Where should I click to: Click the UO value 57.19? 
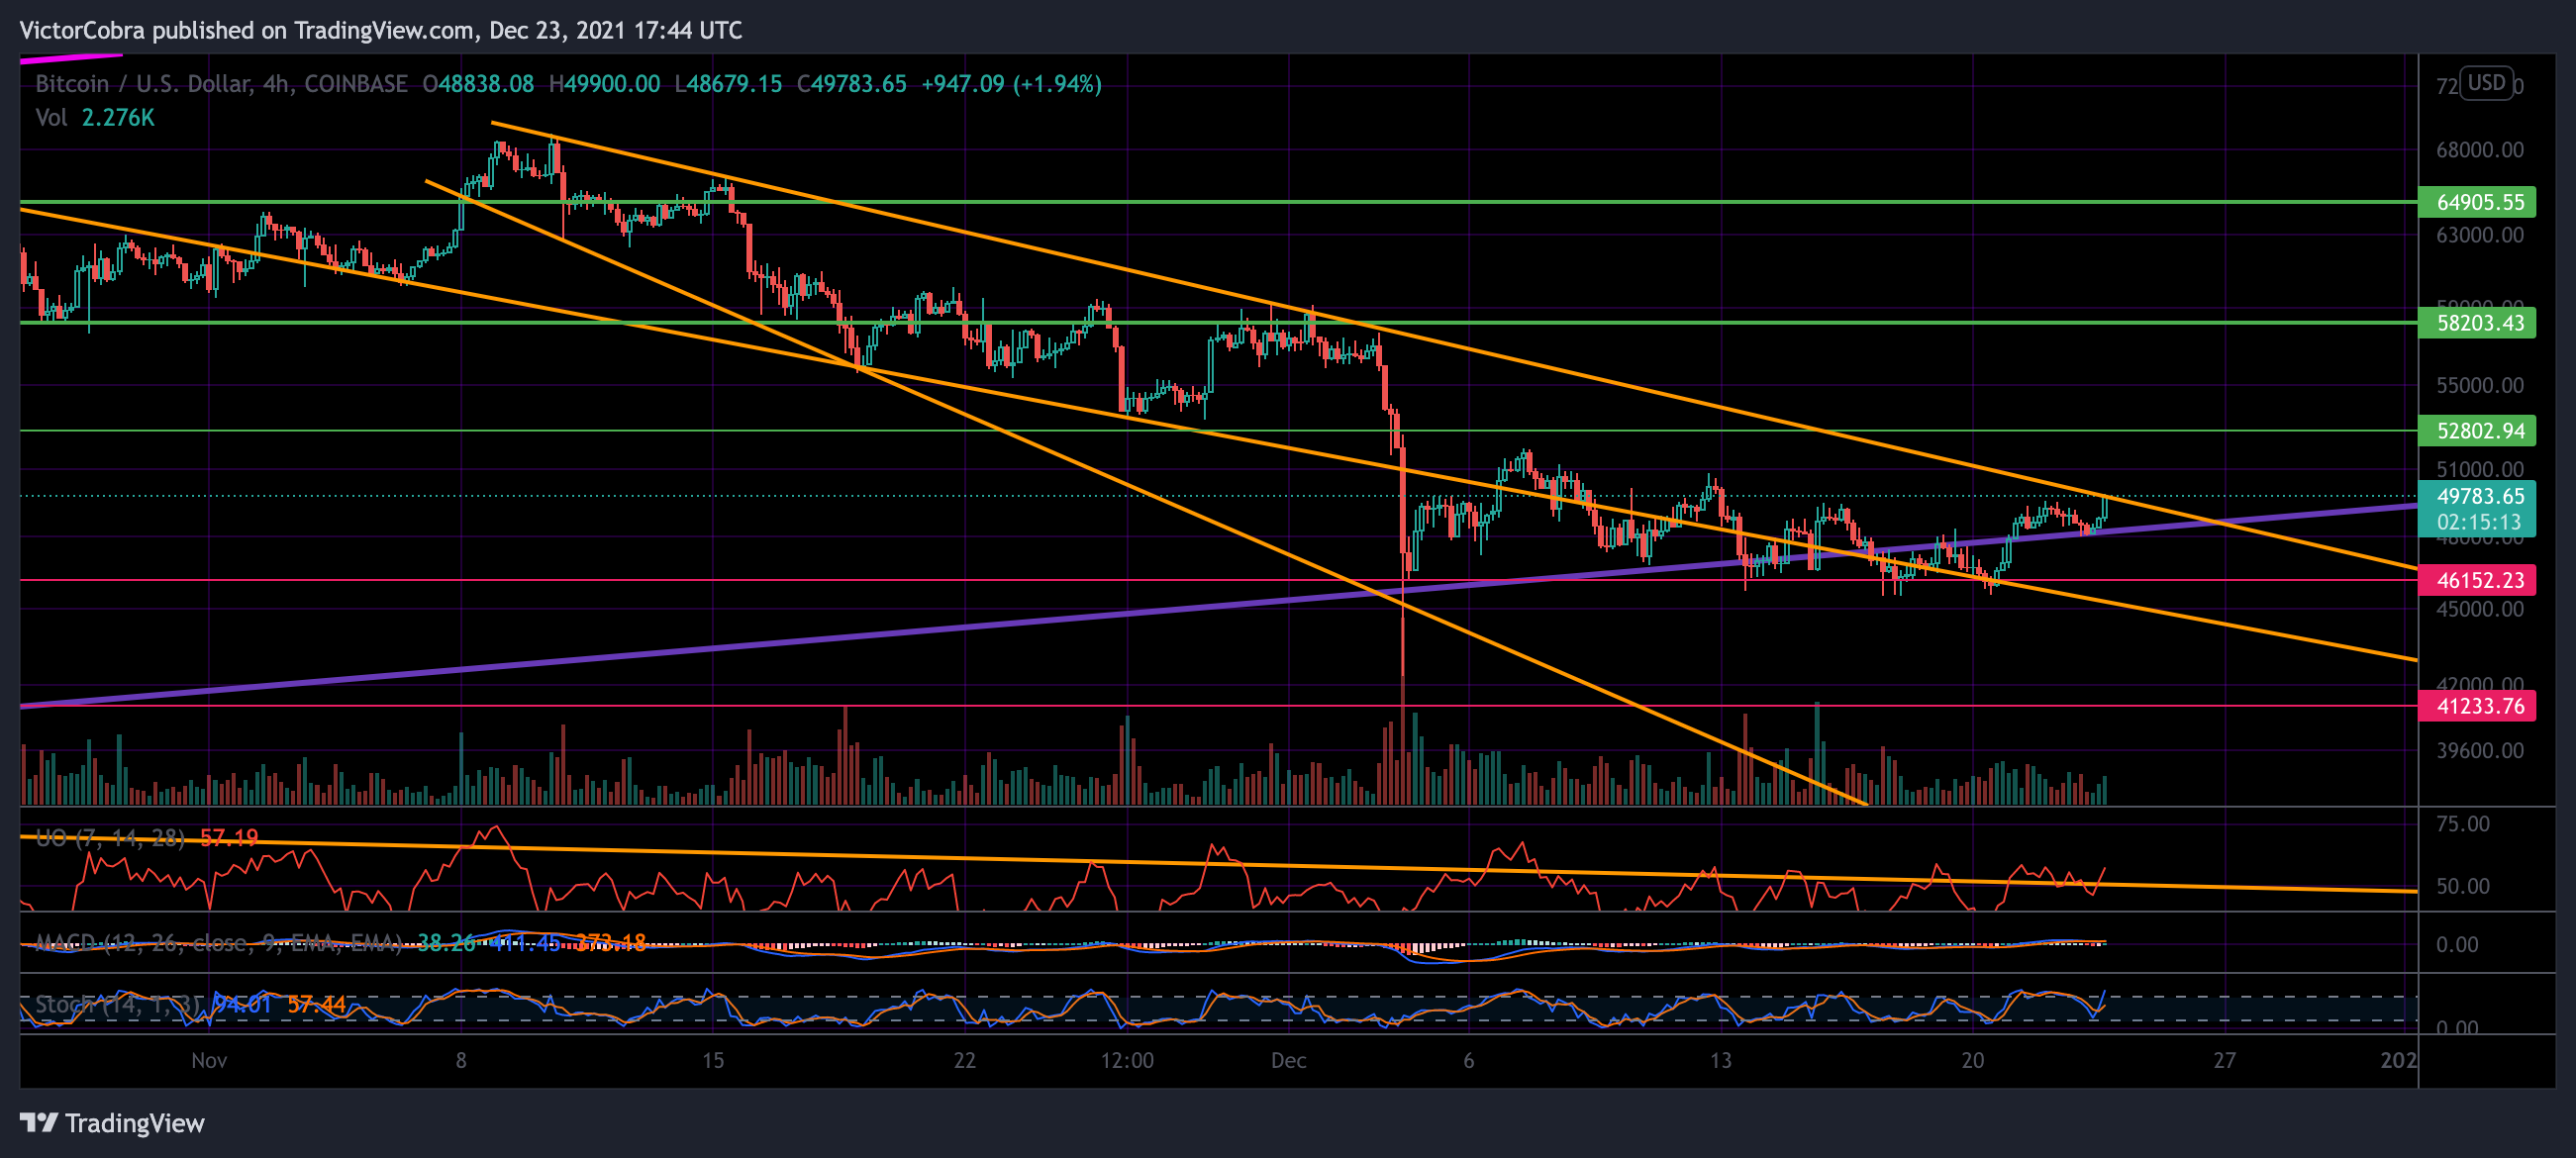coord(229,837)
